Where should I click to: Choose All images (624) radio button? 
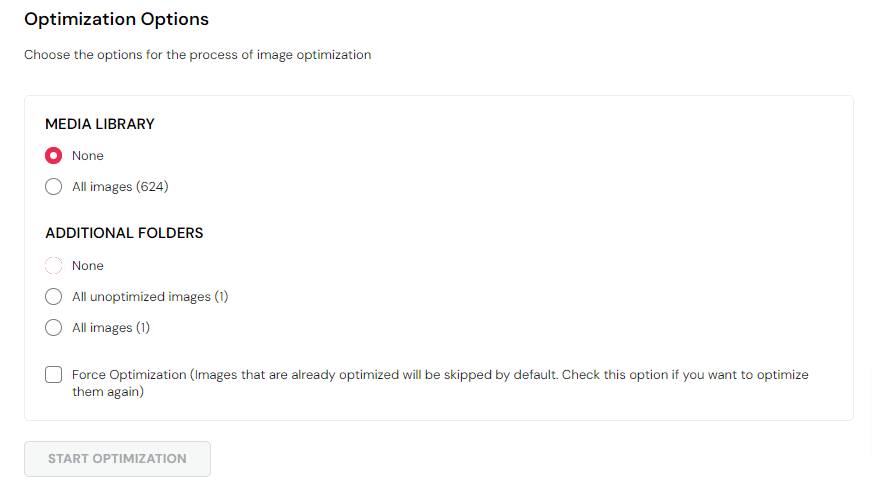pyautogui.click(x=54, y=187)
